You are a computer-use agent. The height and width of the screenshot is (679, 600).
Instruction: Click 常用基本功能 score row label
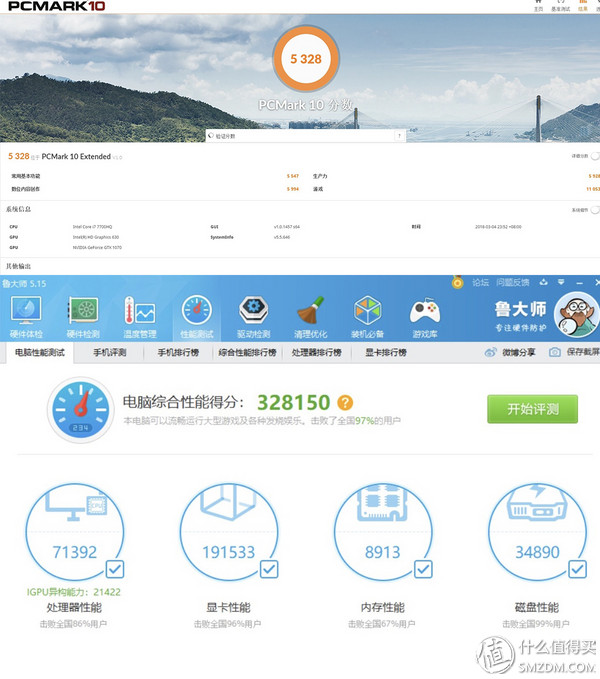point(26,176)
